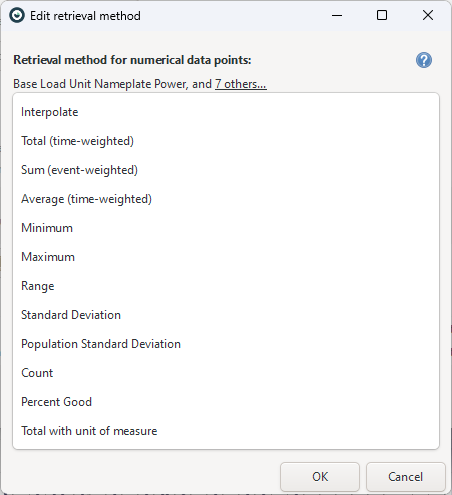Close the Edit retrieval method dialog
Viewport: 452px width, 495px height.
tap(428, 15)
